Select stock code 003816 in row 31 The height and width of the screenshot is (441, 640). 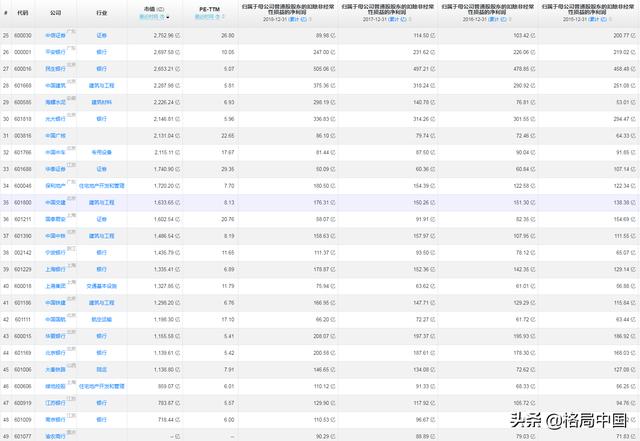(23, 136)
